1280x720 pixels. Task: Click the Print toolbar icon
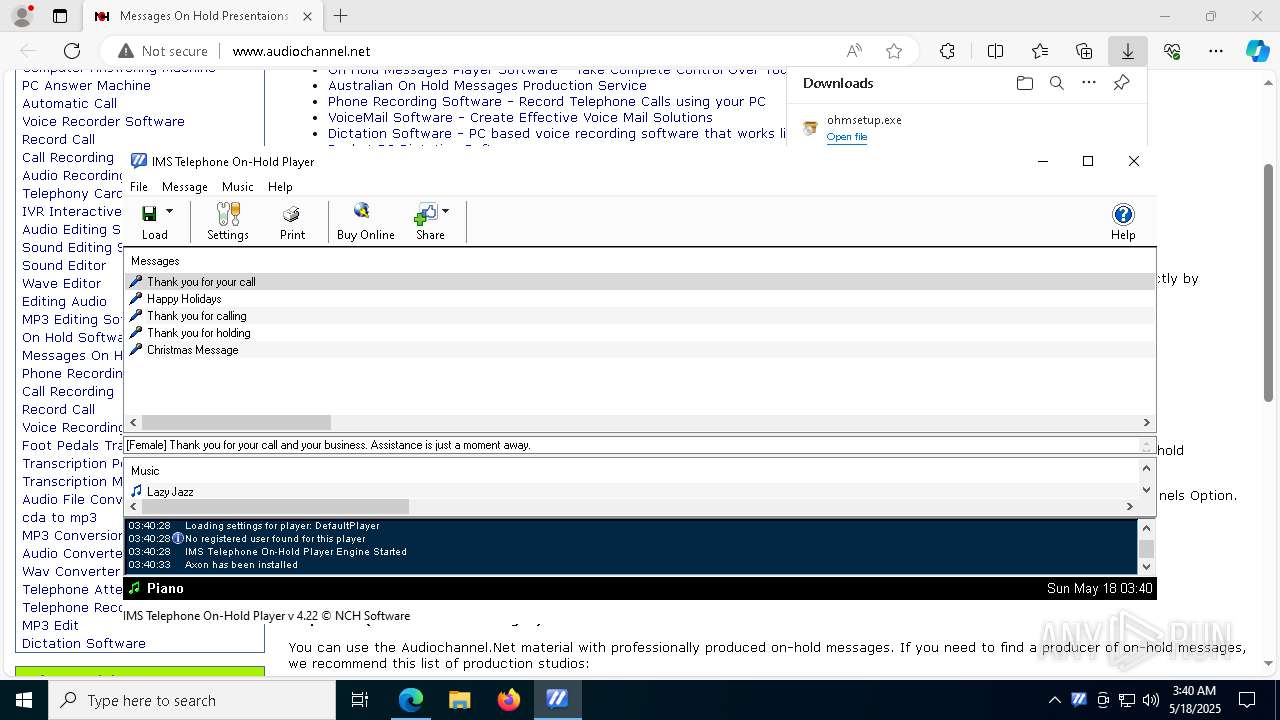292,221
